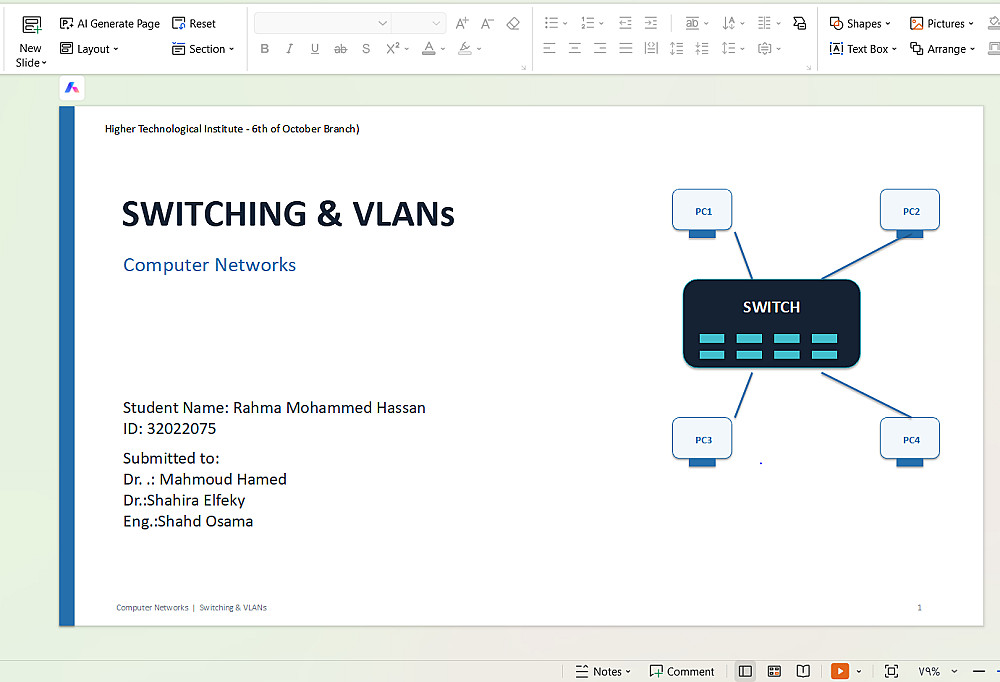Image resolution: width=1000 pixels, height=682 pixels.
Task: Click the Reset button
Action: point(194,24)
